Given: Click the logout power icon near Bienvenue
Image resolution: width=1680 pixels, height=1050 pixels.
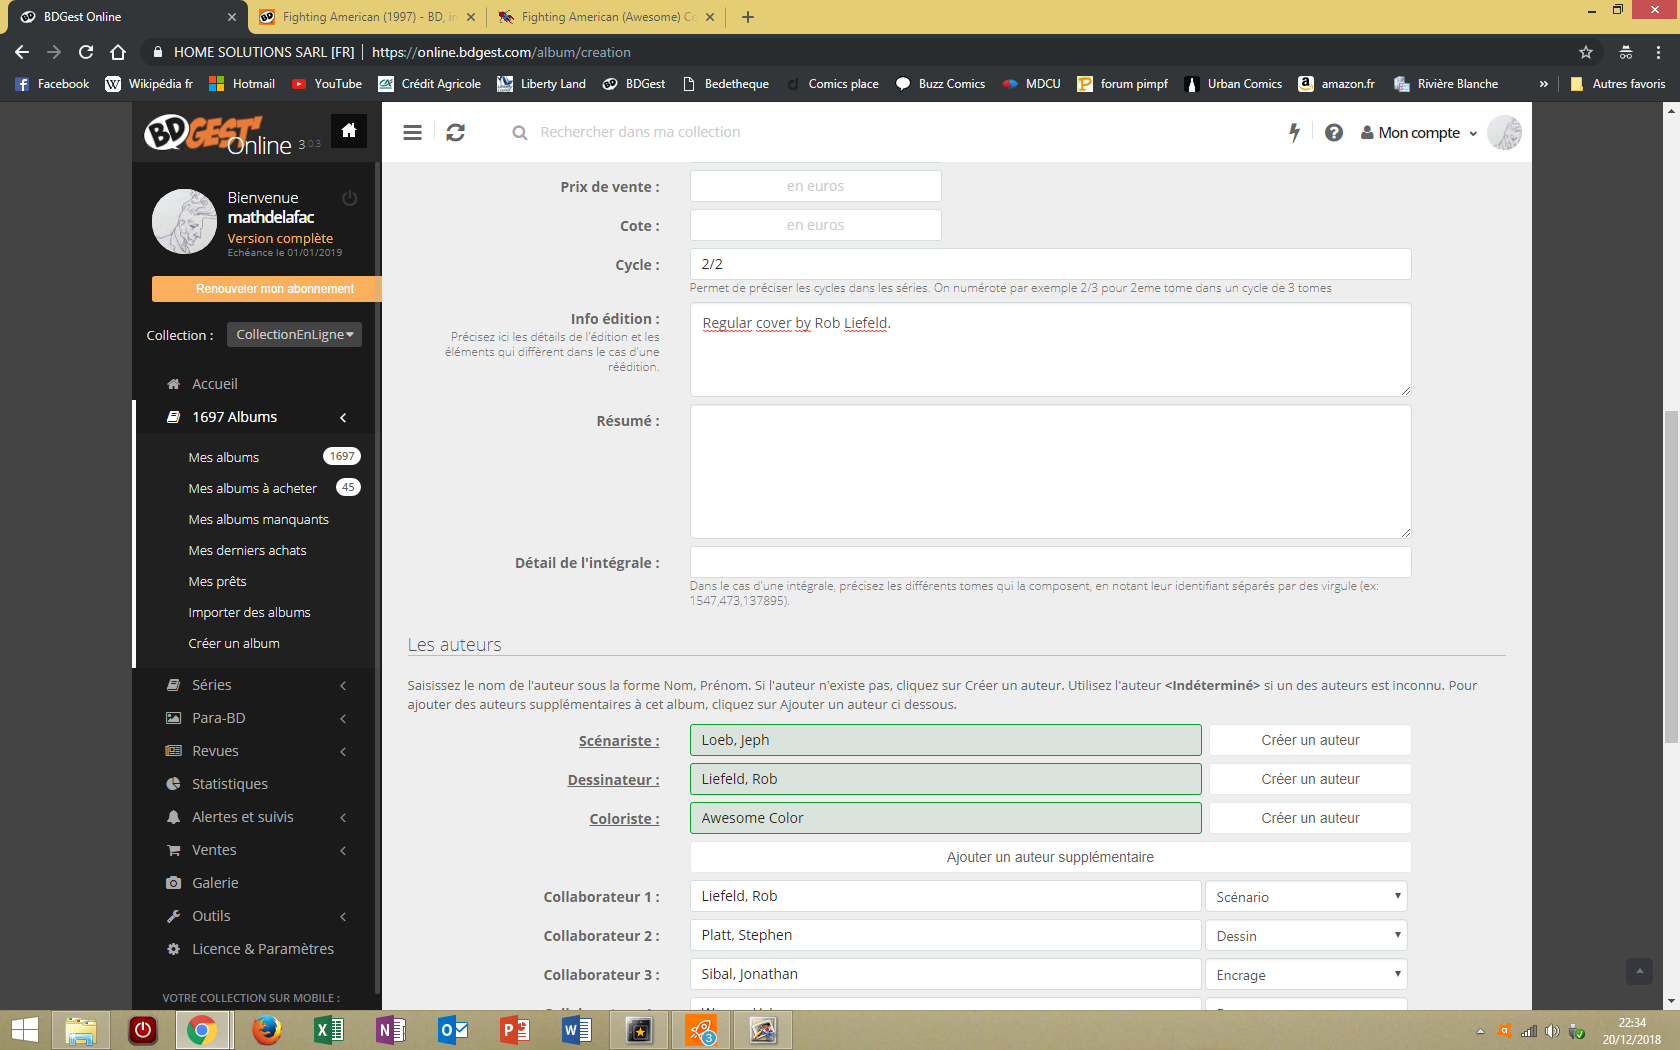Looking at the screenshot, I should [349, 198].
